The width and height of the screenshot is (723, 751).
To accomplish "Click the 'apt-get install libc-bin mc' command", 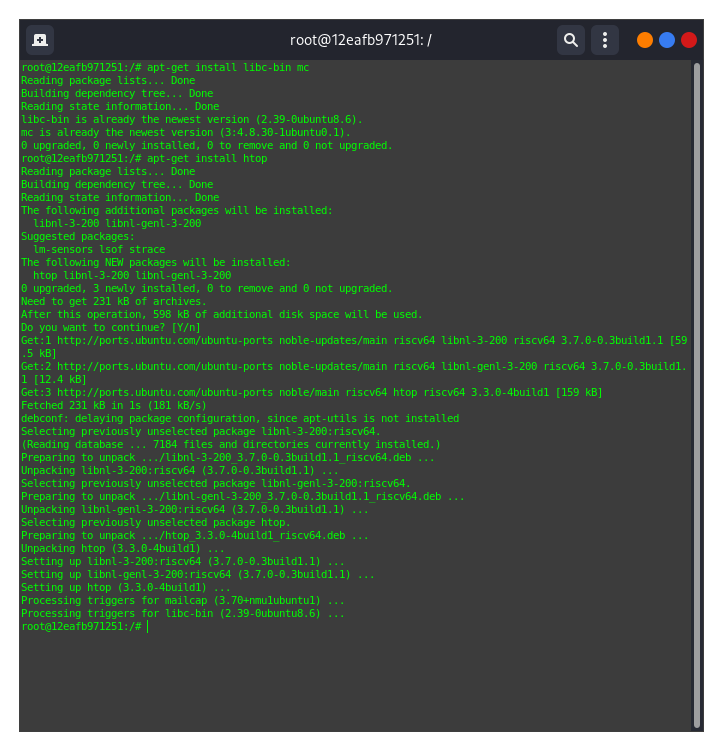I will [x=228, y=67].
